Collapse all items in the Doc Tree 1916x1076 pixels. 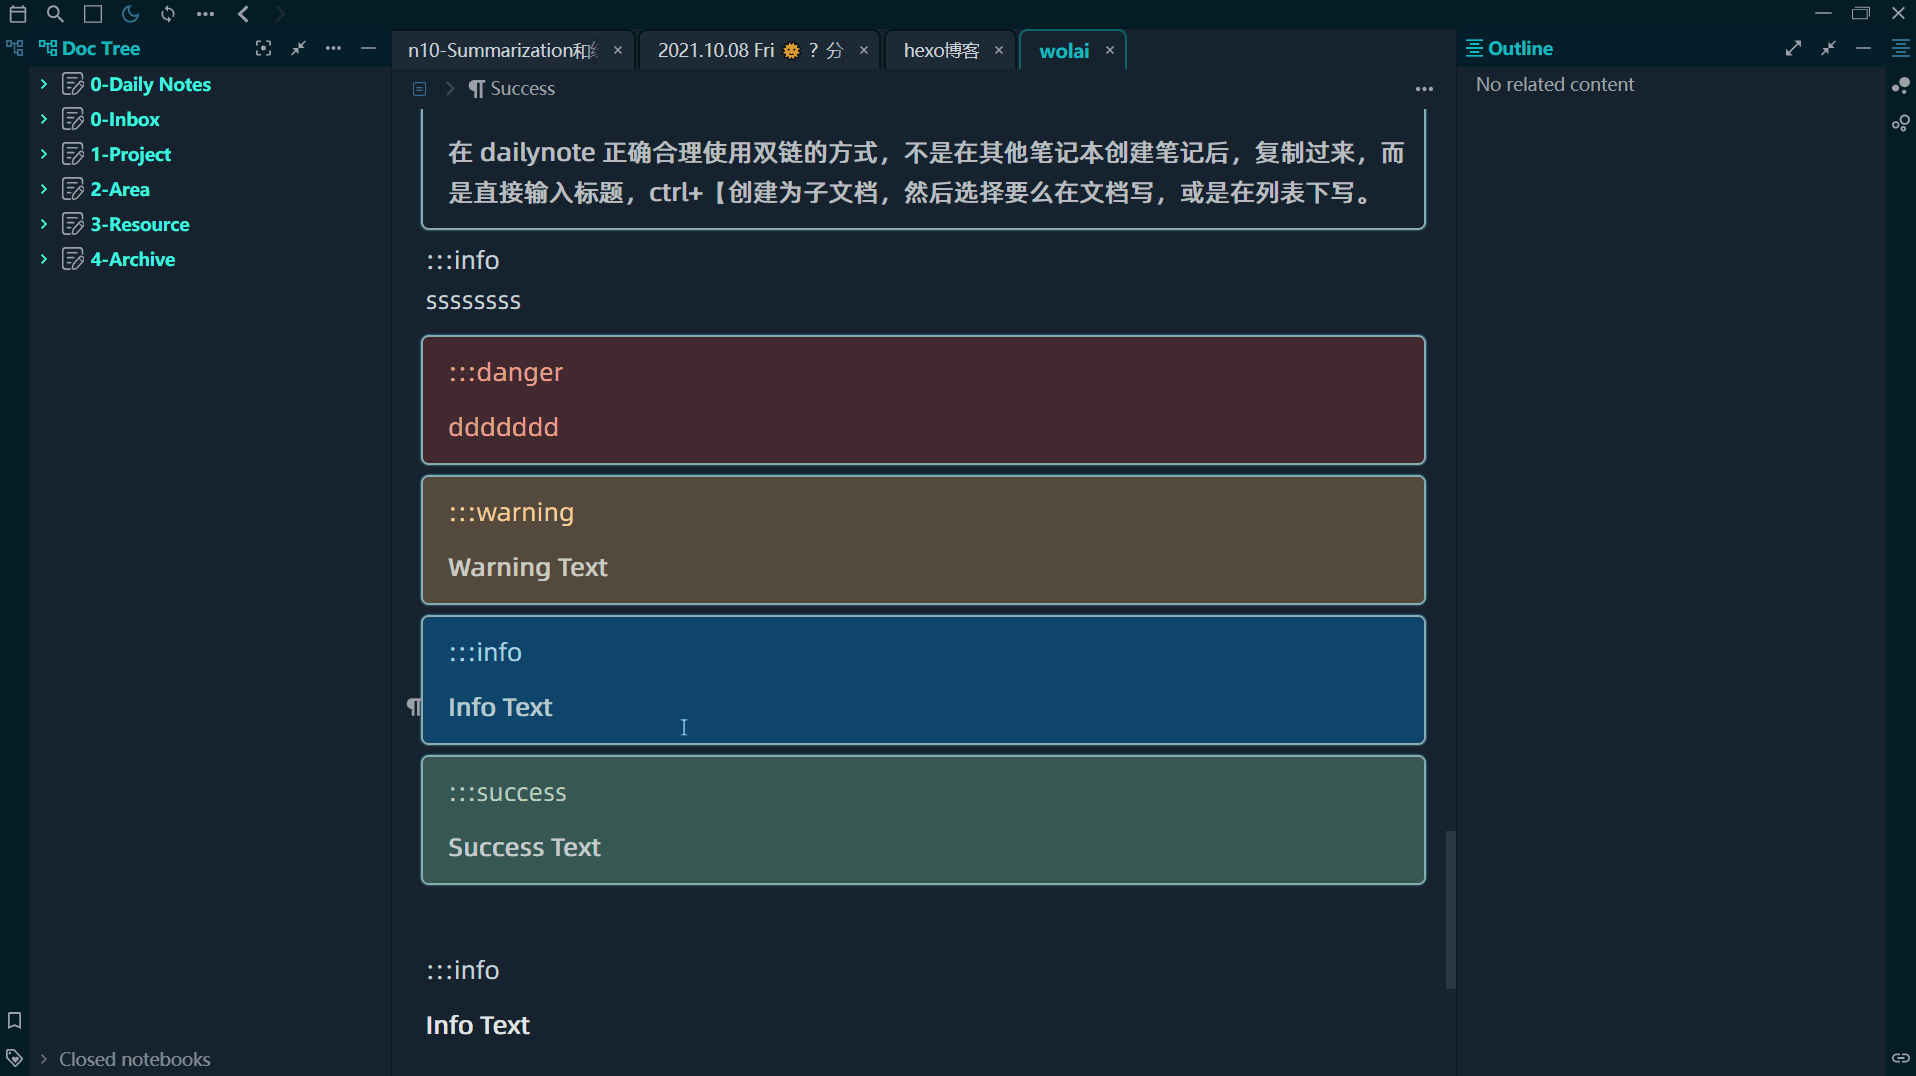298,48
